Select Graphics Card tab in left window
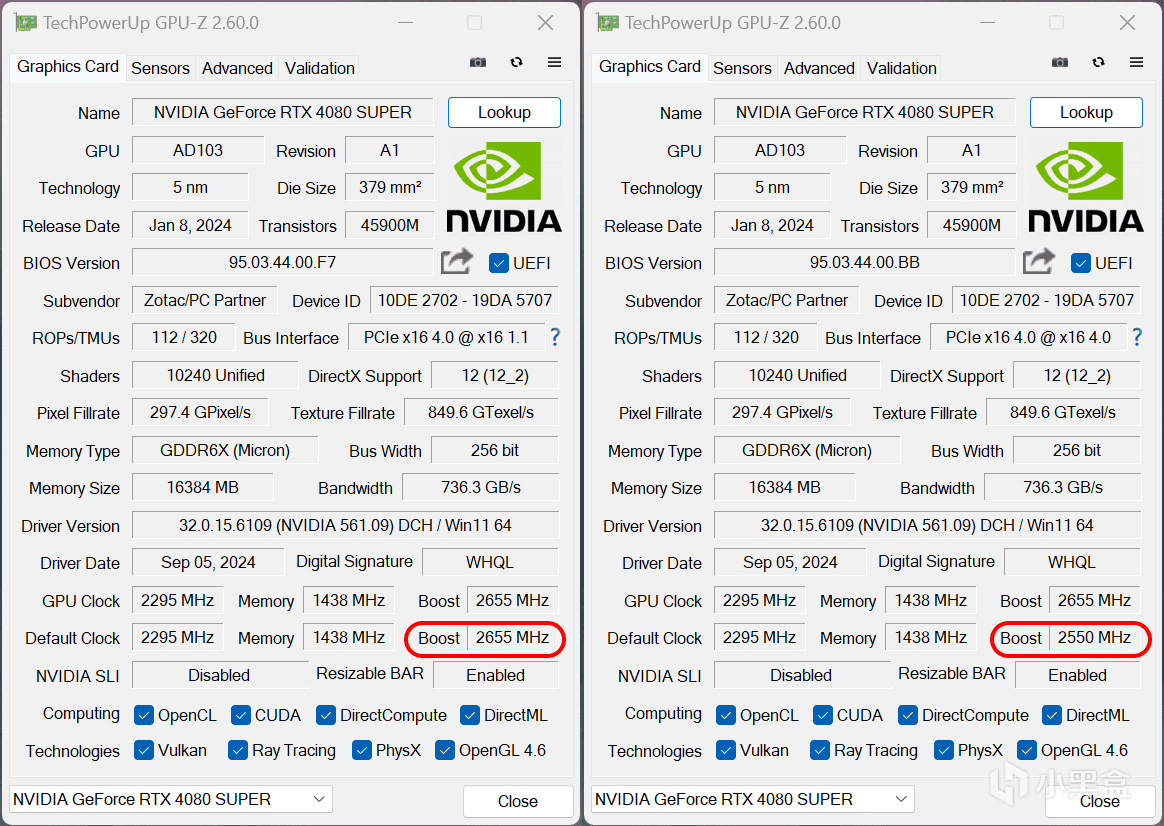Viewport: 1164px width, 826px height. point(68,67)
